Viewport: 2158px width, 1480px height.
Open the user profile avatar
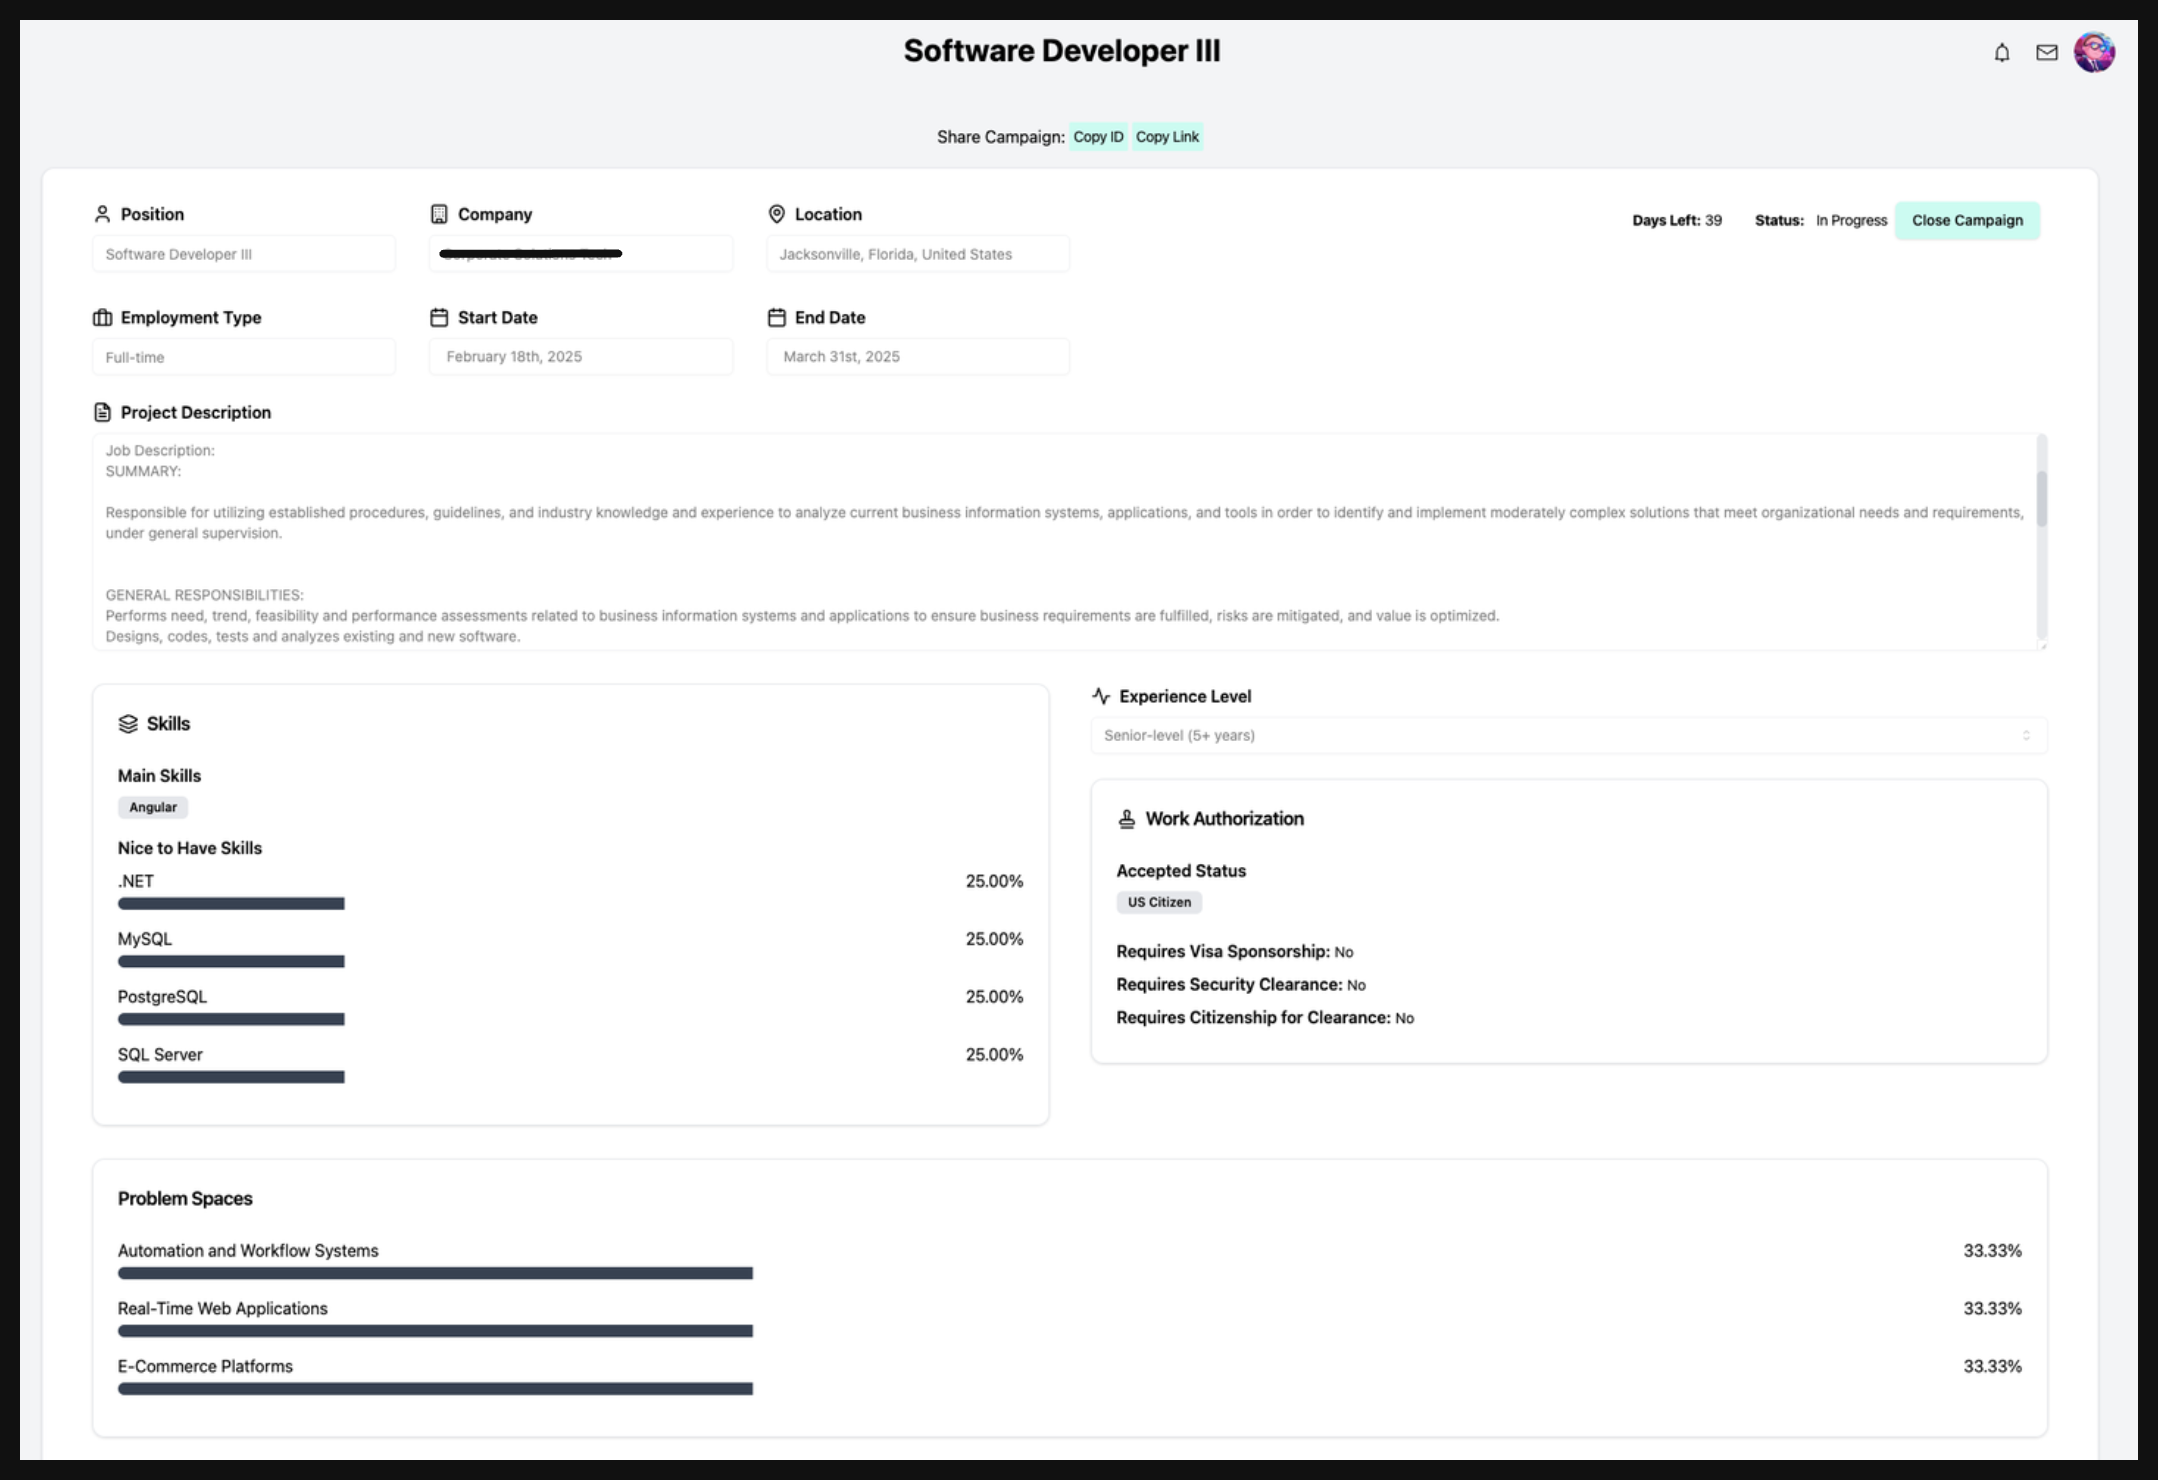[2093, 53]
